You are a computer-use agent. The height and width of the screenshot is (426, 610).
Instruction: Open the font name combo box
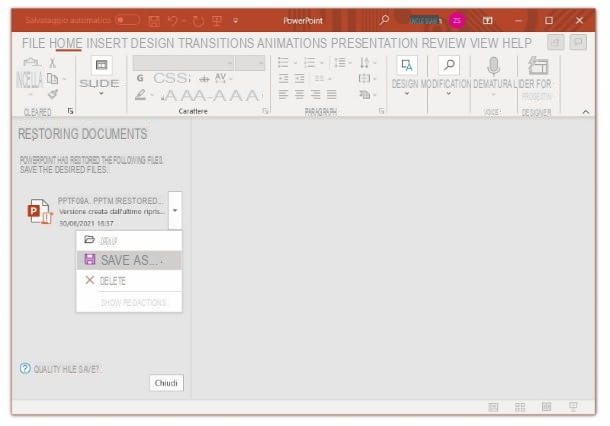click(183, 63)
